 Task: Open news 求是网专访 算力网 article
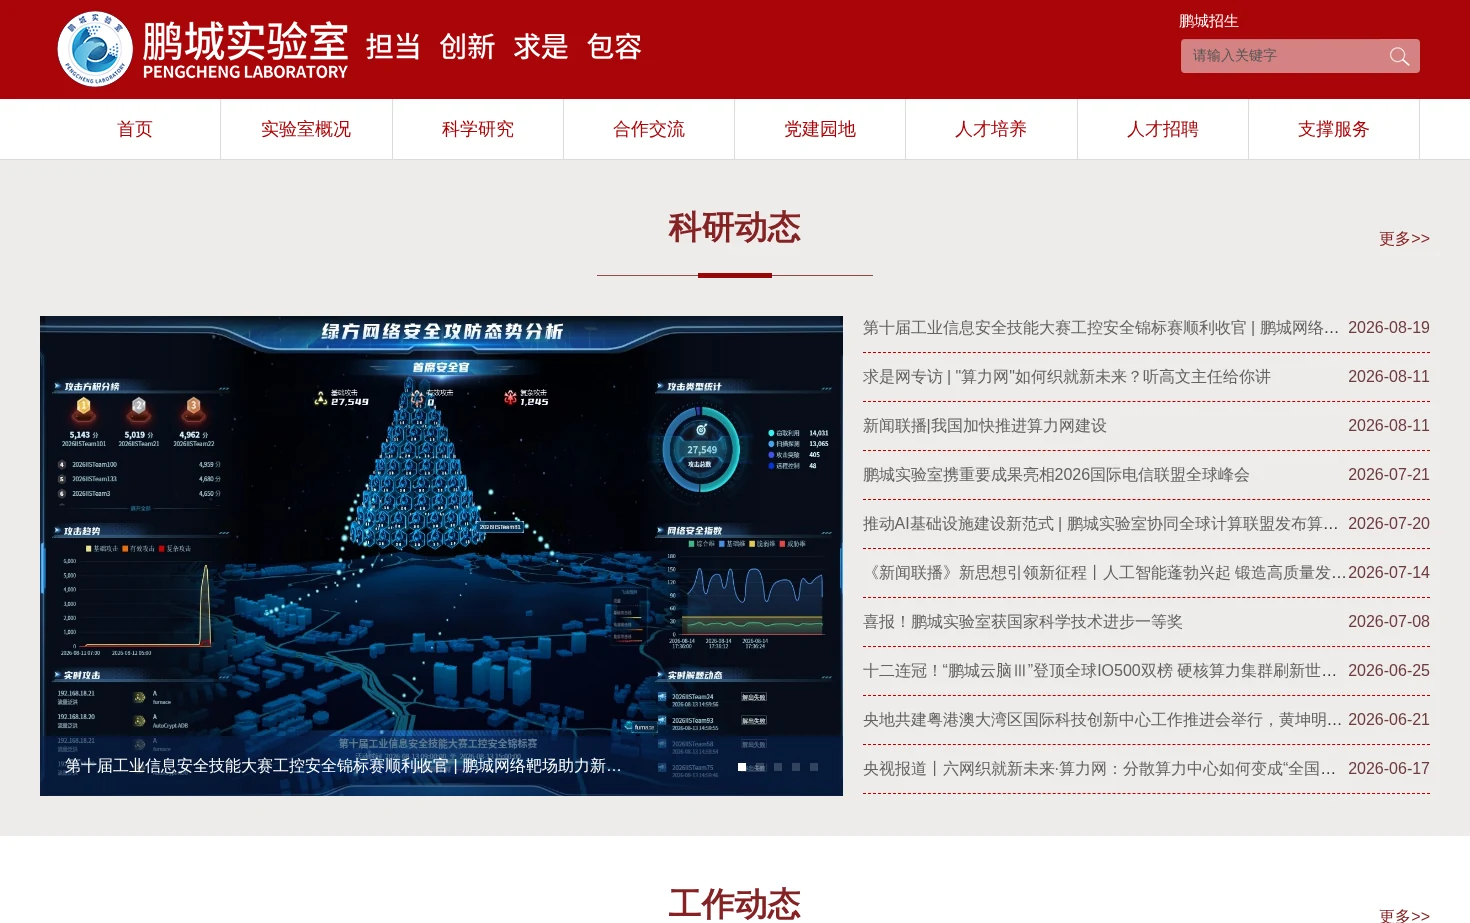click(x=1066, y=377)
